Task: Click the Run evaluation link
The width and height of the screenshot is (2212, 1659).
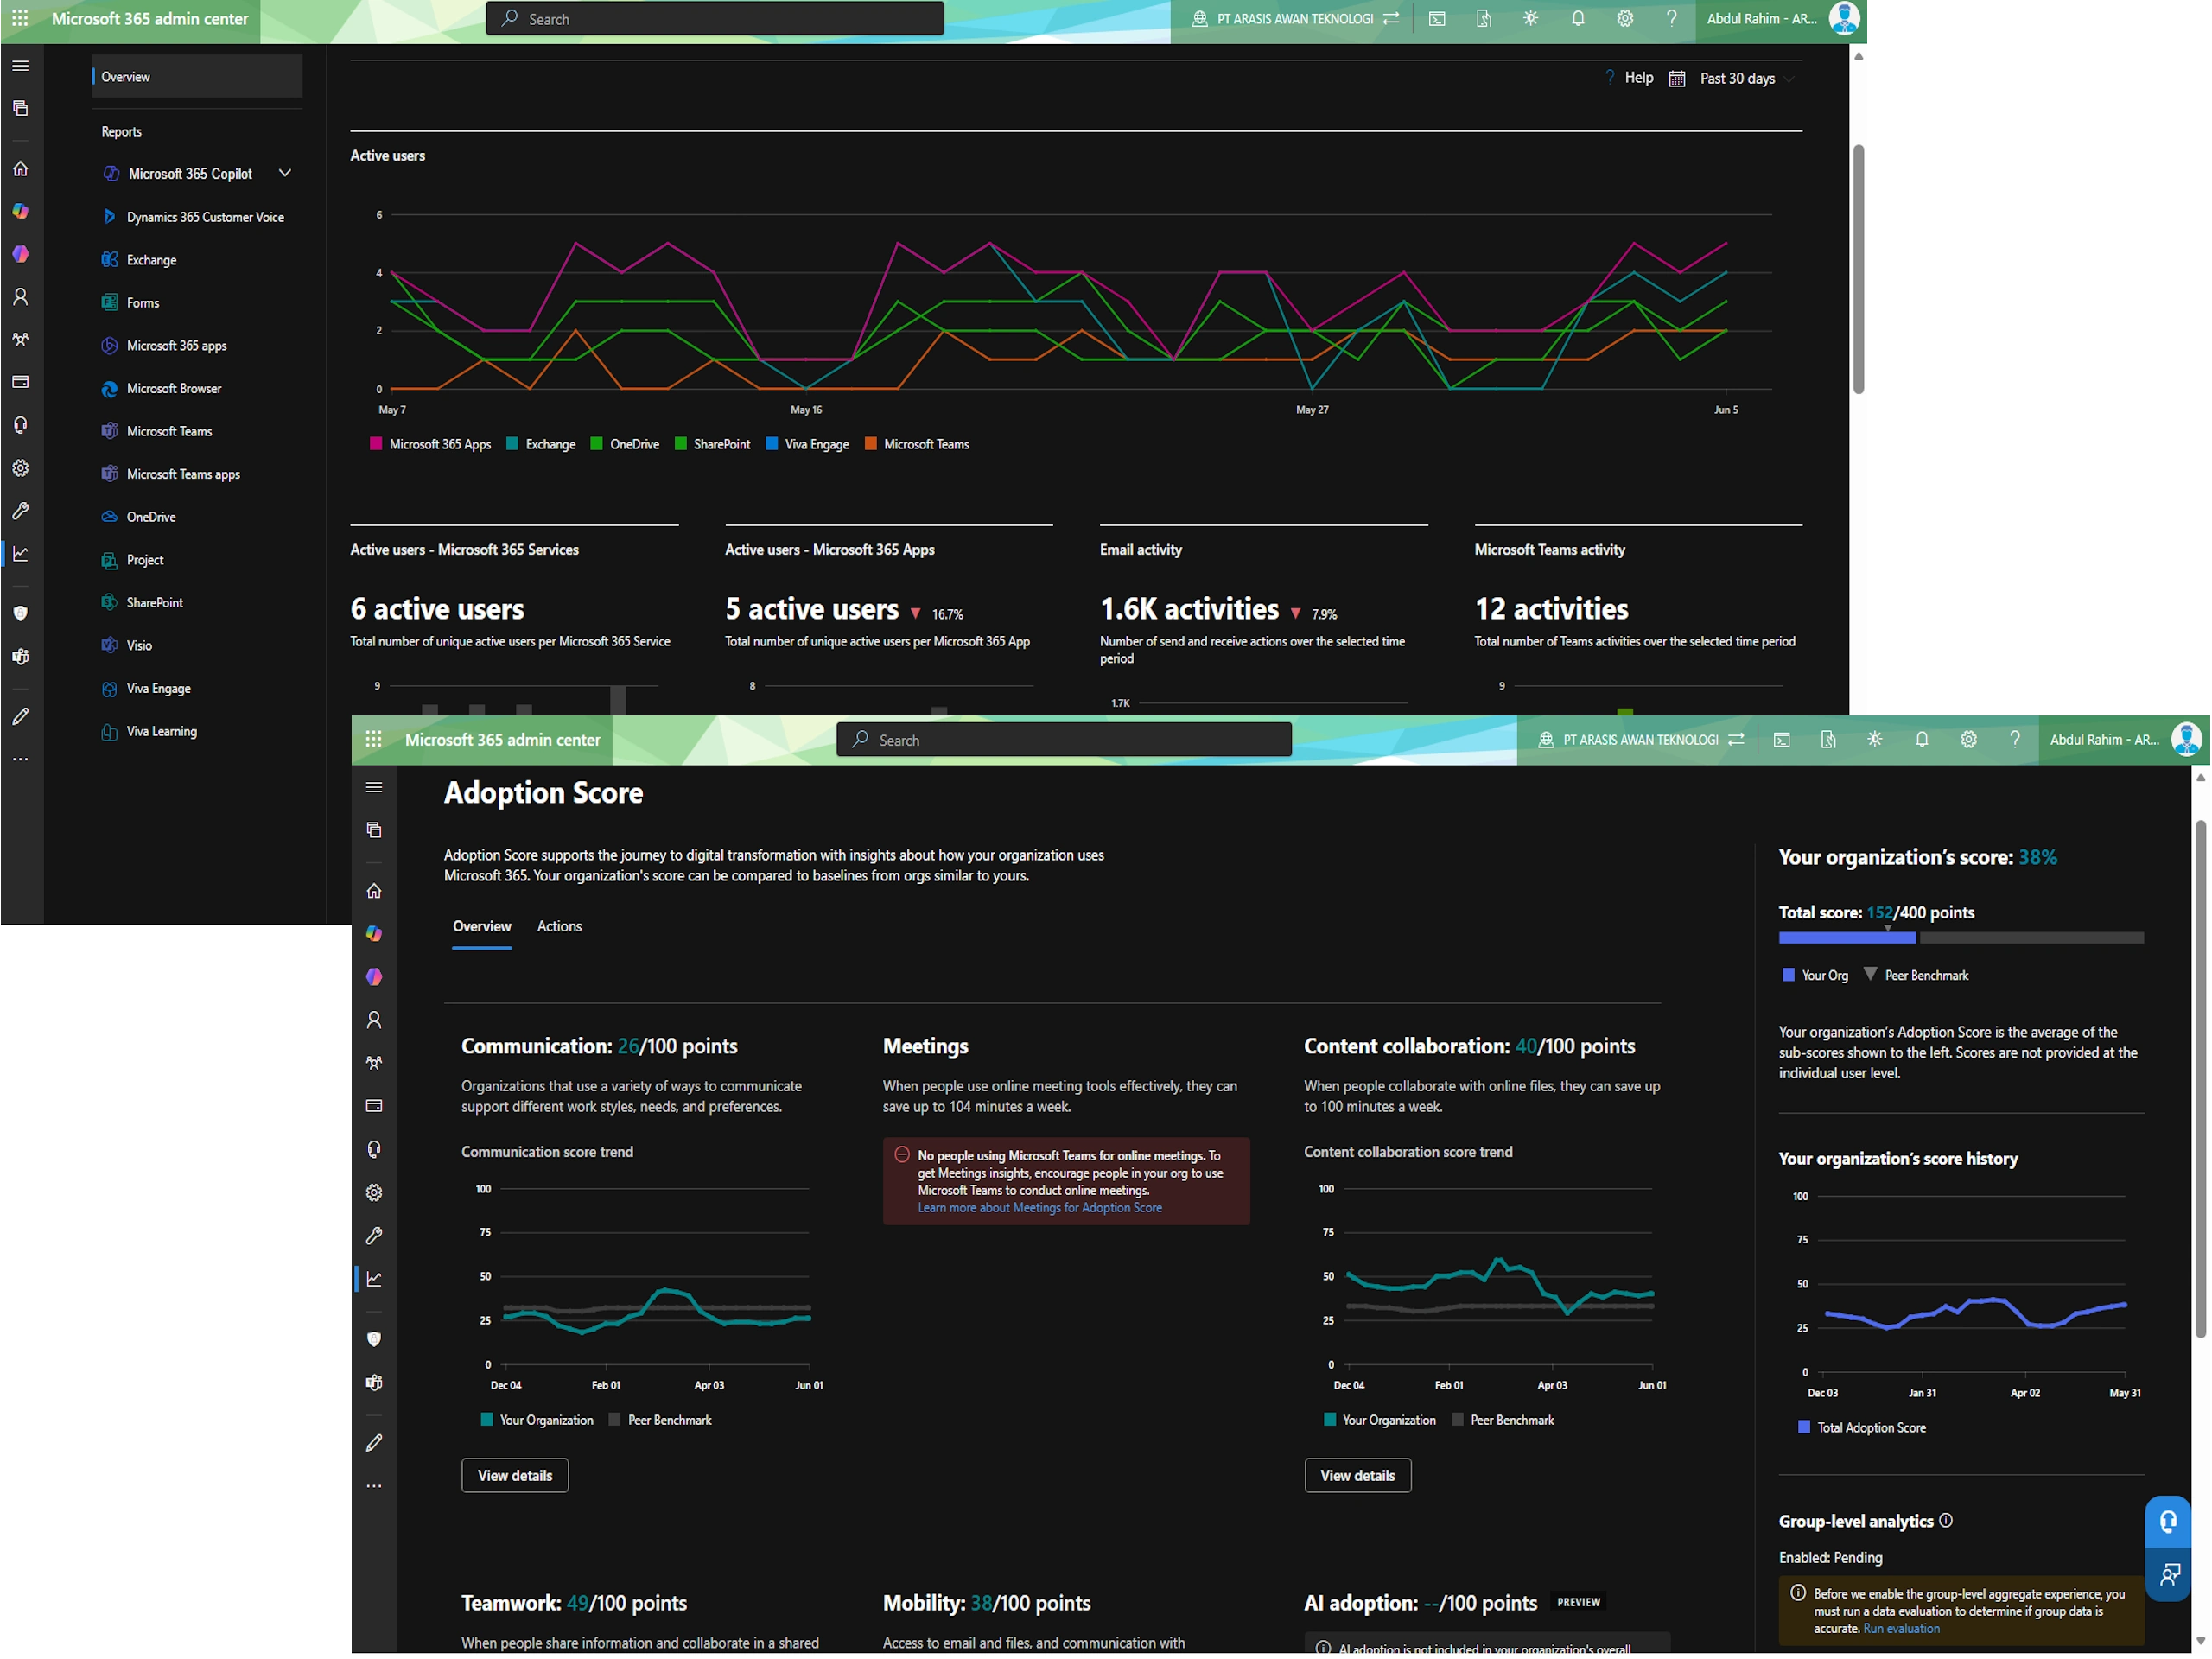Action: (1901, 1629)
